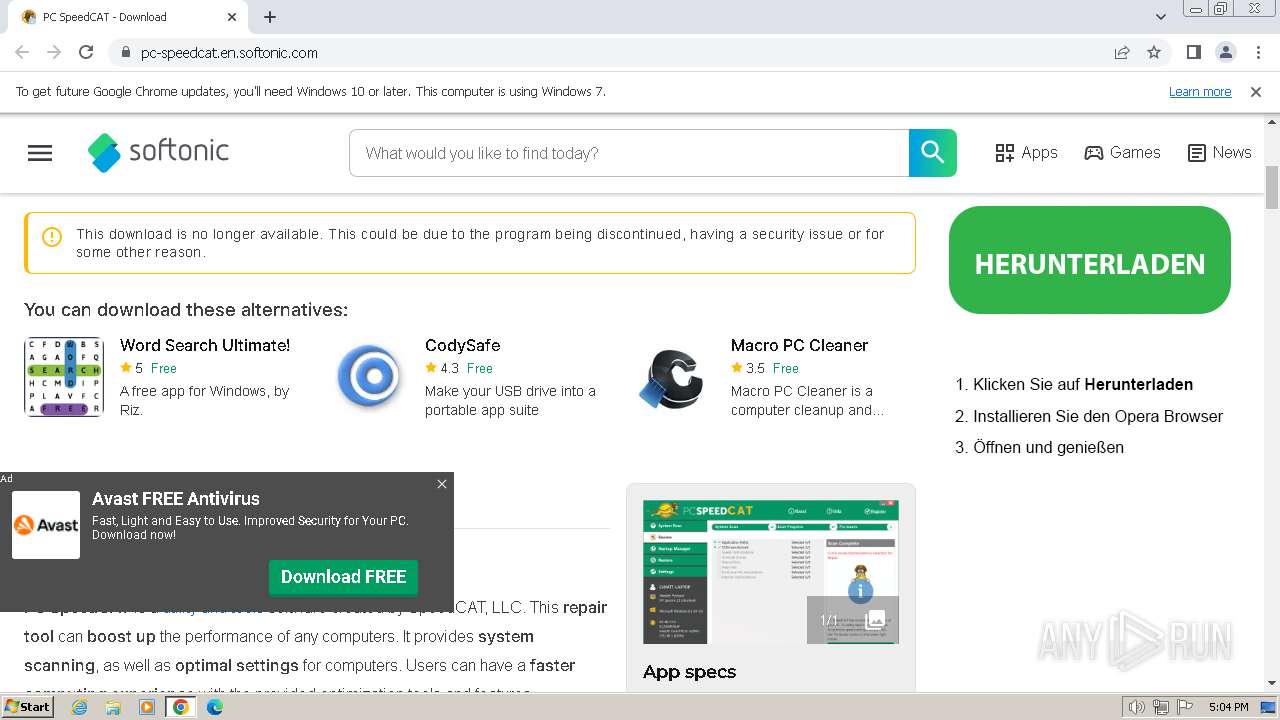1280x720 pixels.
Task: Open the screenshot gallery icon
Action: [876, 620]
